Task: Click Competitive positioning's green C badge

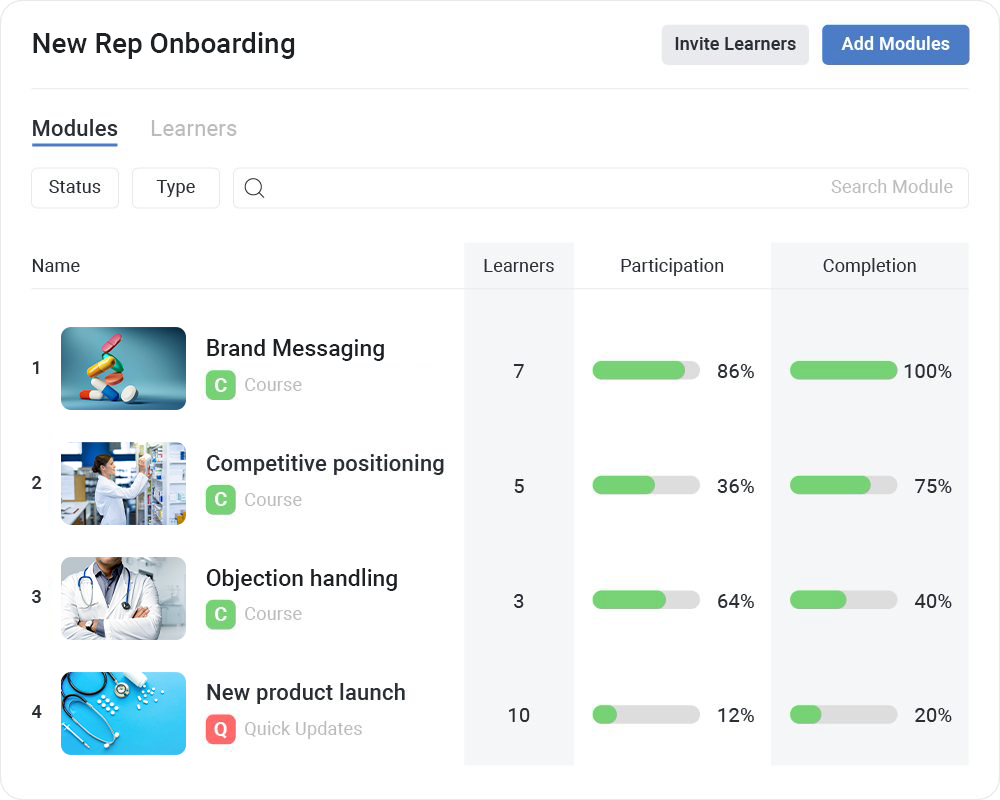Action: coord(221,500)
